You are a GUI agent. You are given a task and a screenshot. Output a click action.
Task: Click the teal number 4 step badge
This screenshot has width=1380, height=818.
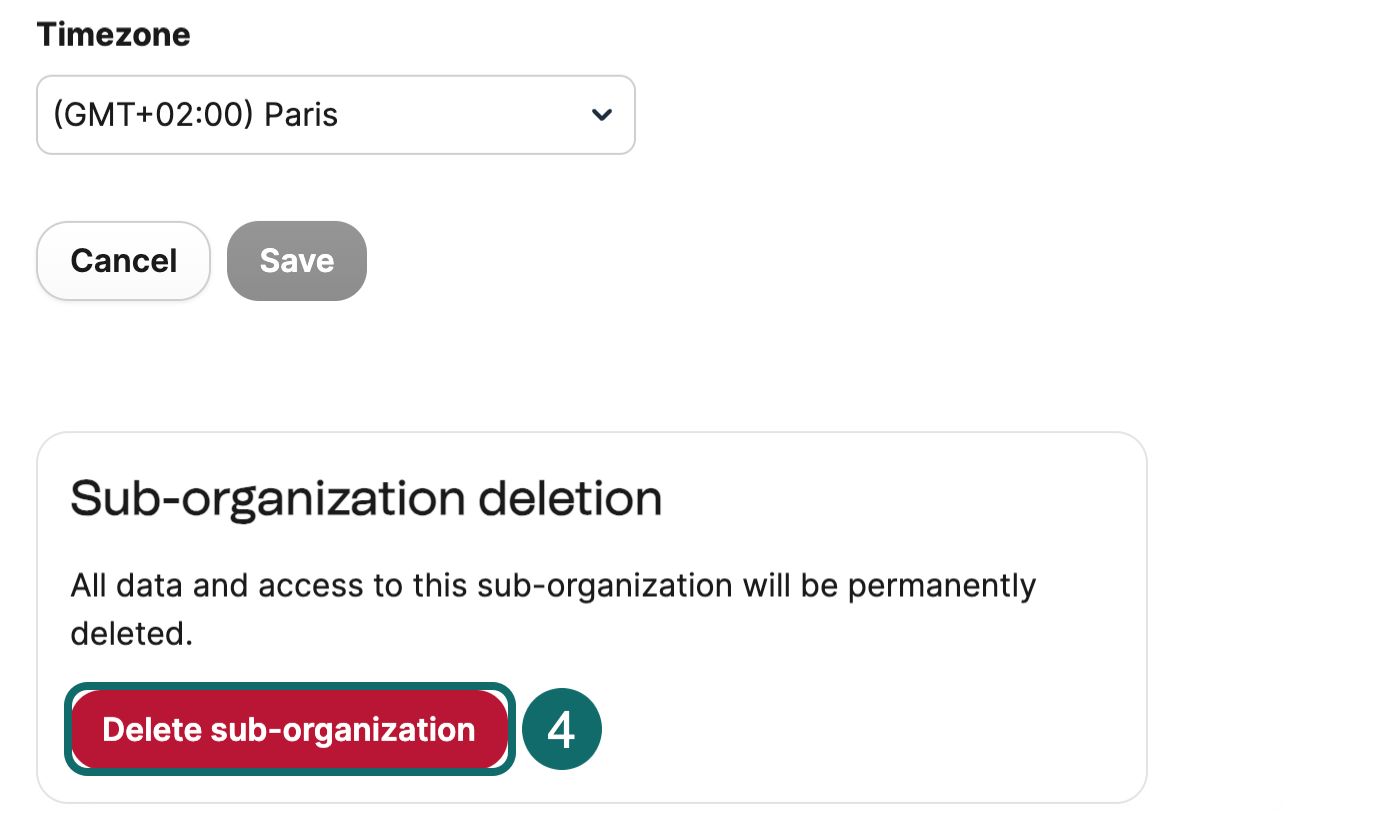click(x=562, y=730)
